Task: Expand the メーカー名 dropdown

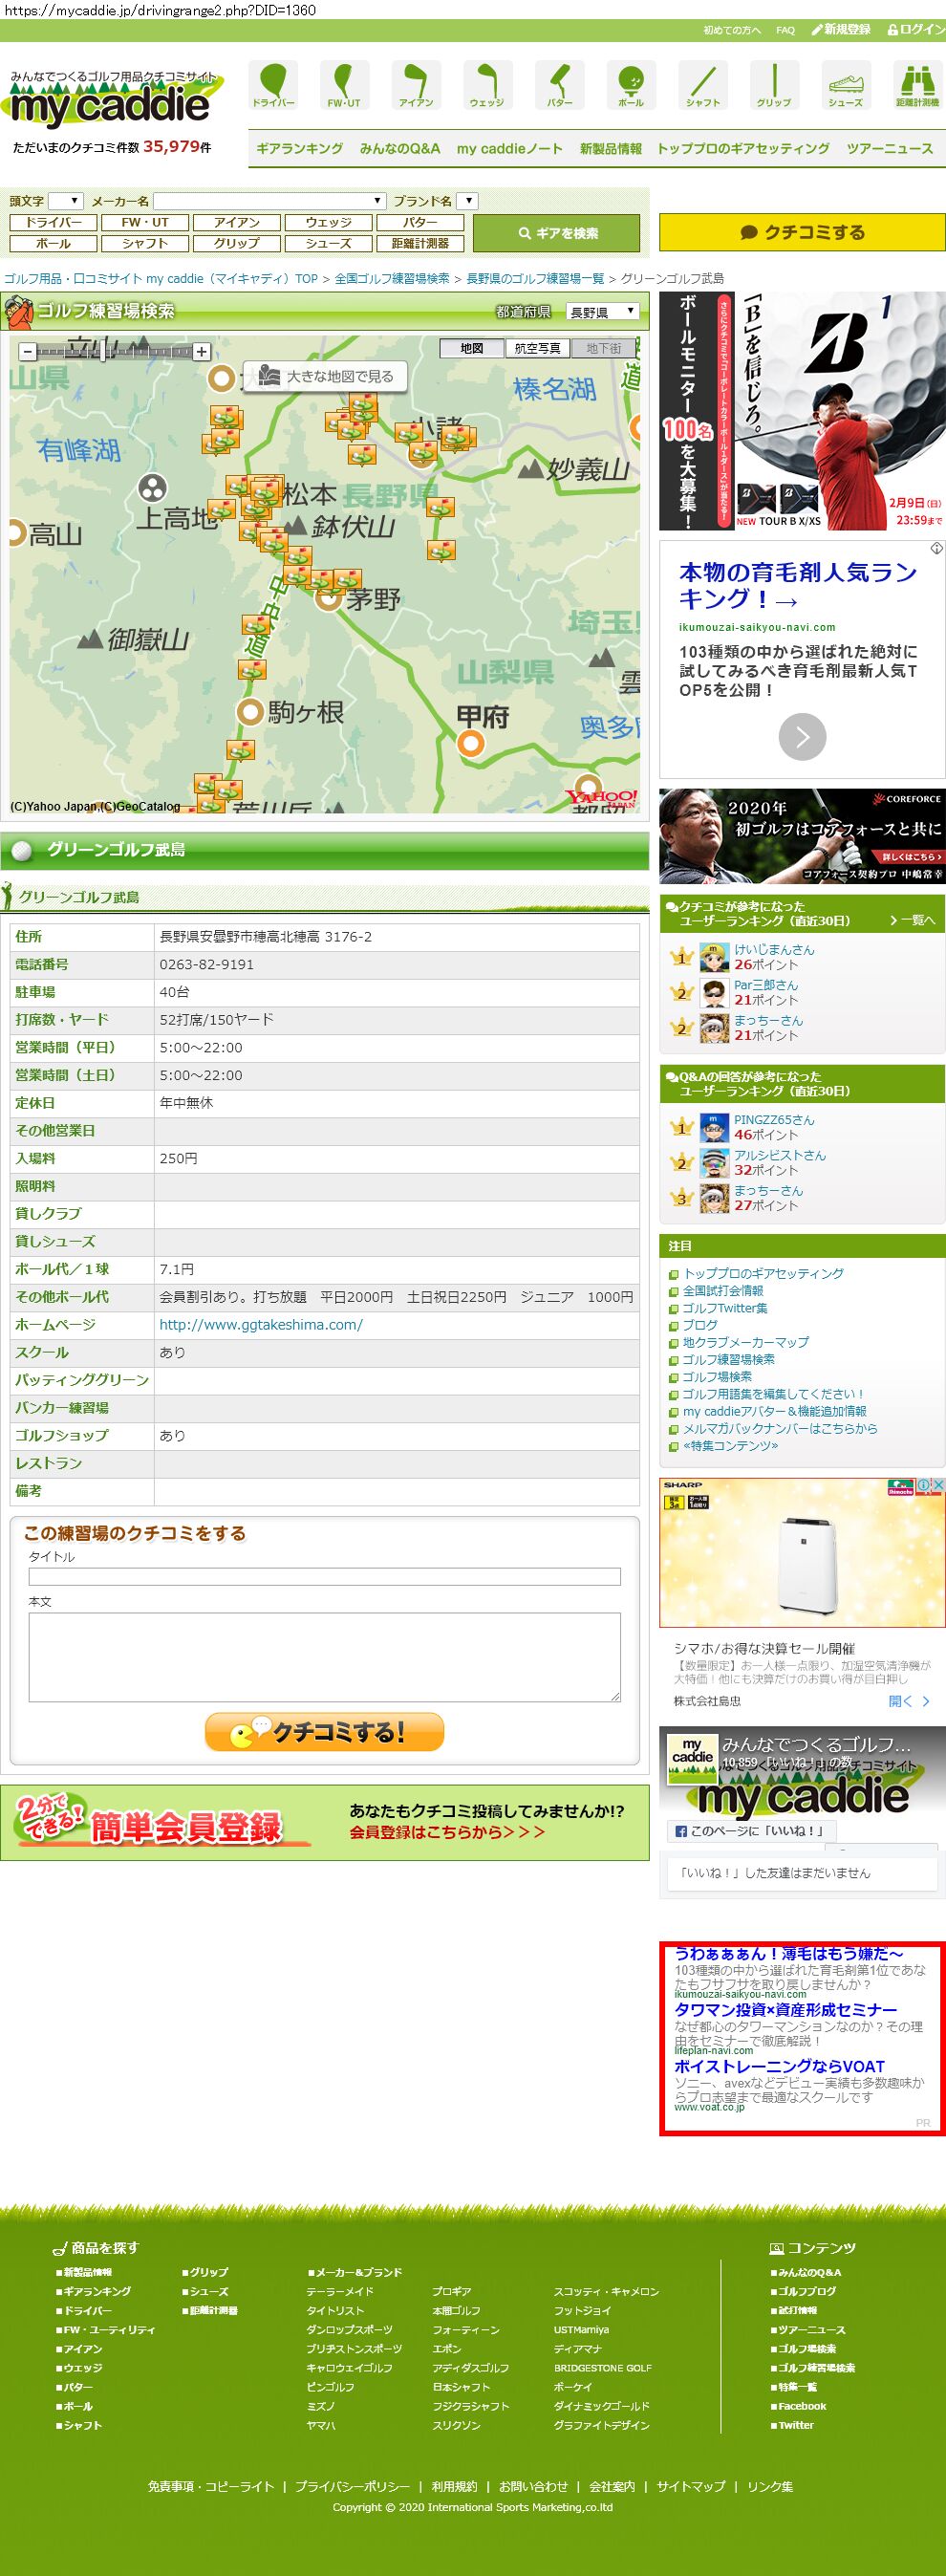Action: (269, 201)
